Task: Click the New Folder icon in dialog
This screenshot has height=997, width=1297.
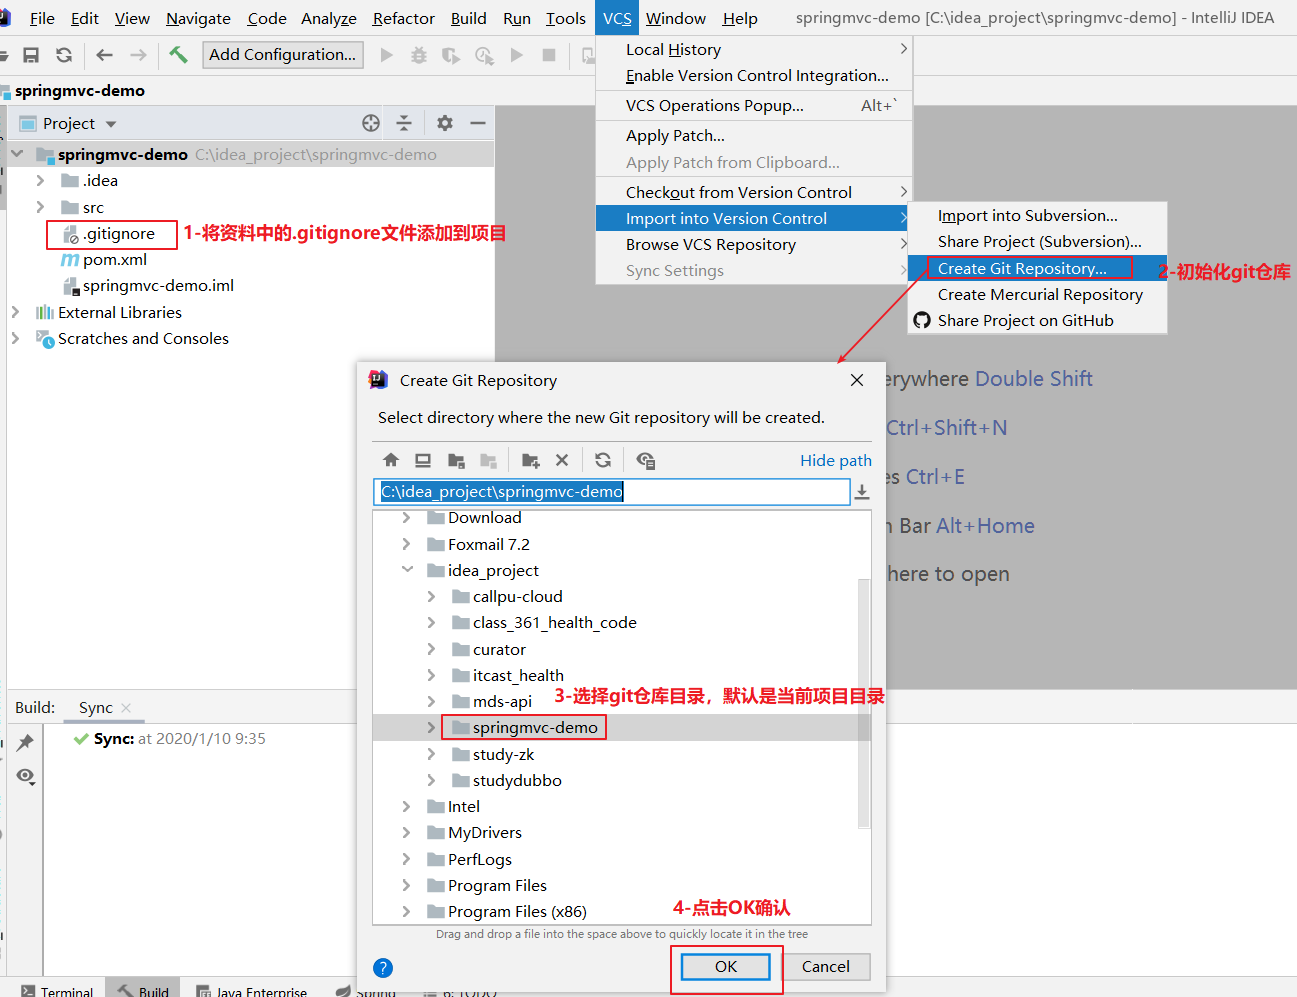Action: [530, 460]
